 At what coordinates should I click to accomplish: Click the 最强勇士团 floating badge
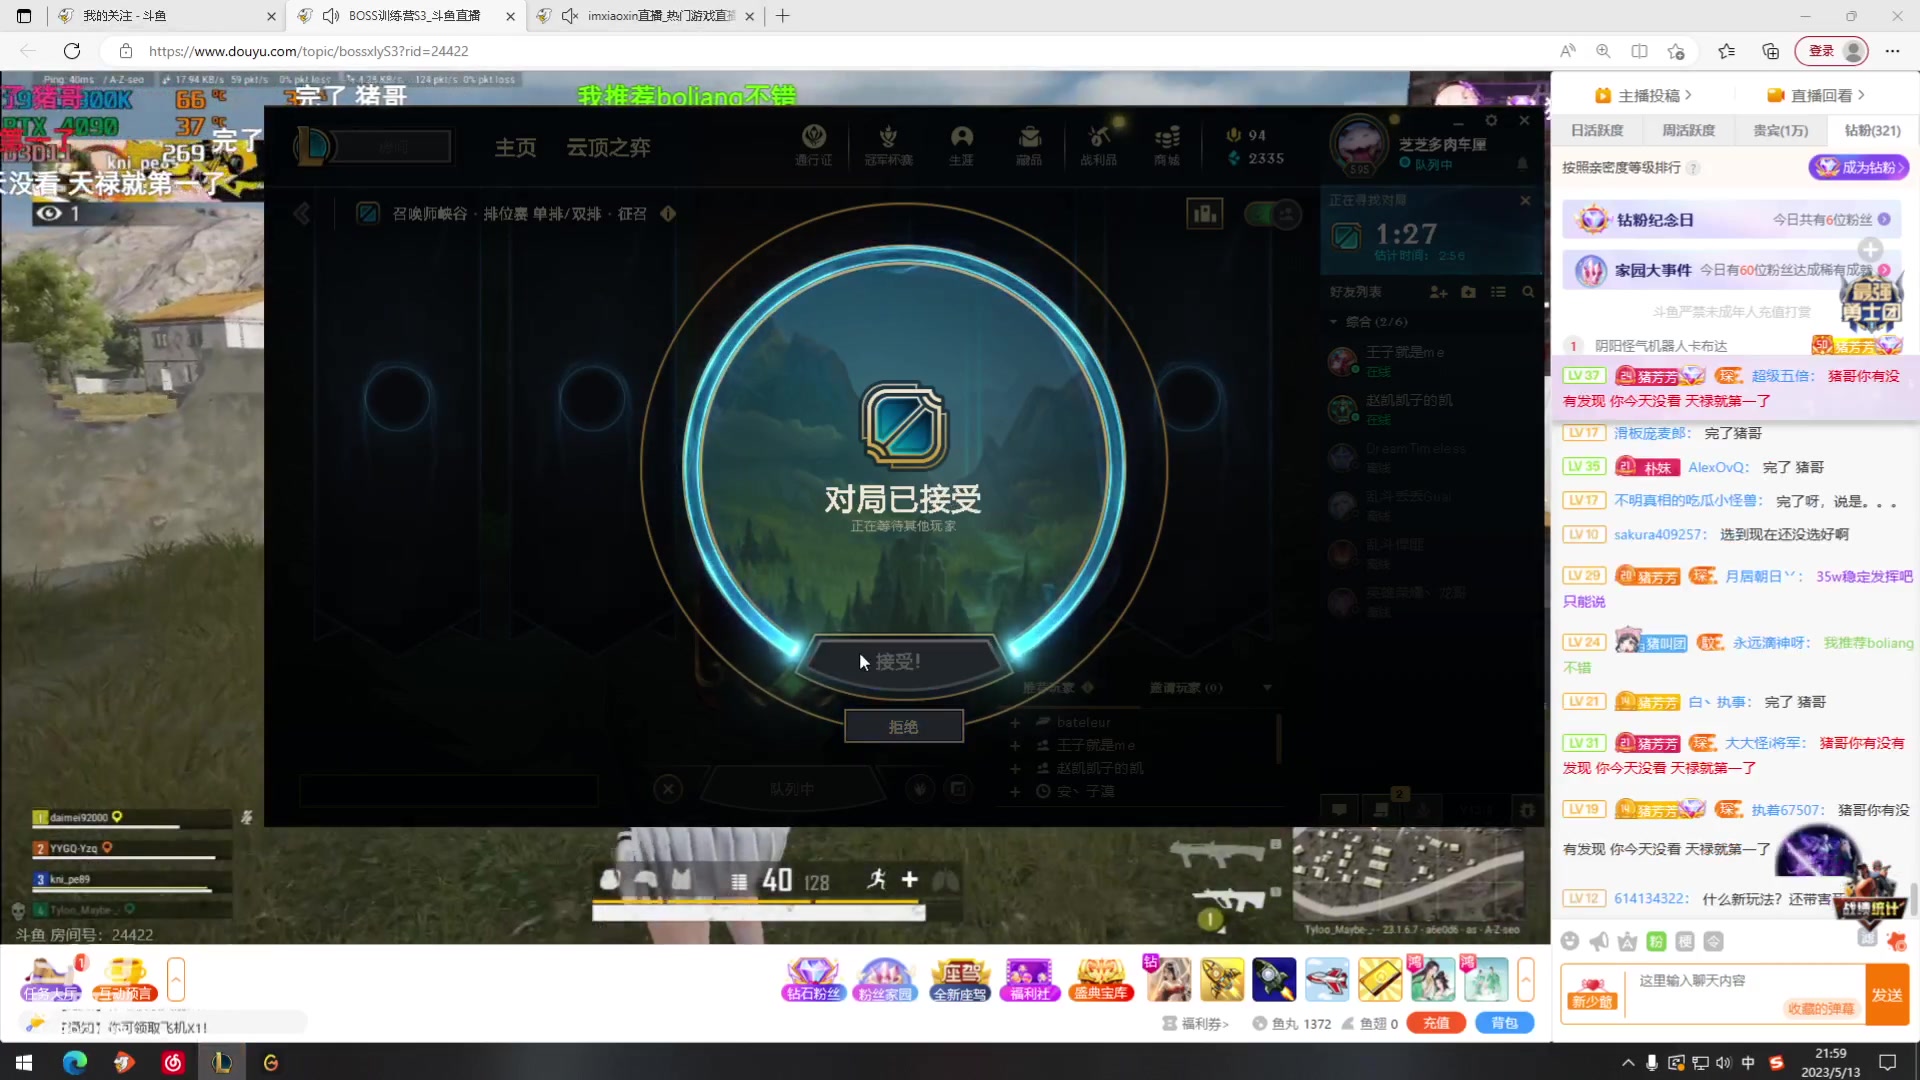(x=1872, y=303)
